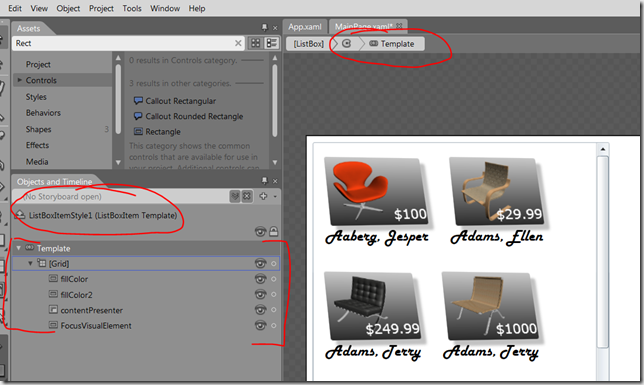
Task: Toggle lock-all header padlock
Action: [274, 232]
